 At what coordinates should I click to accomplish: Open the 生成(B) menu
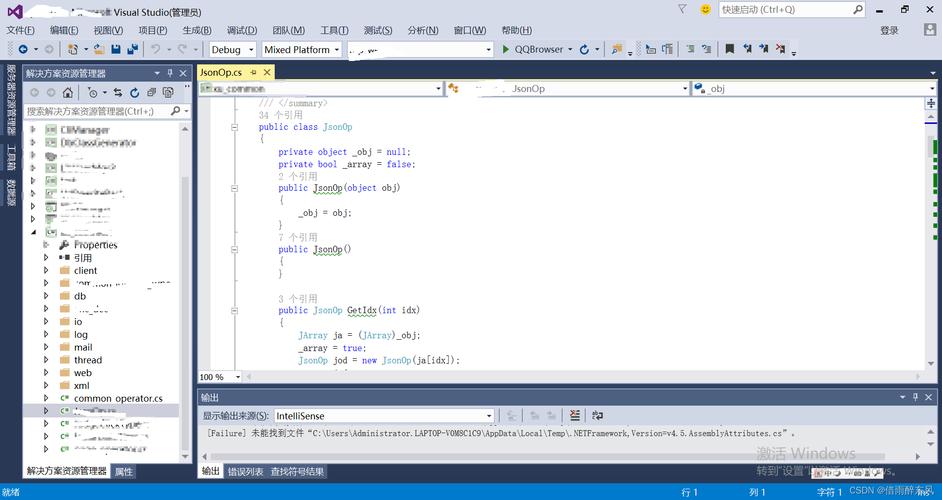(196, 30)
